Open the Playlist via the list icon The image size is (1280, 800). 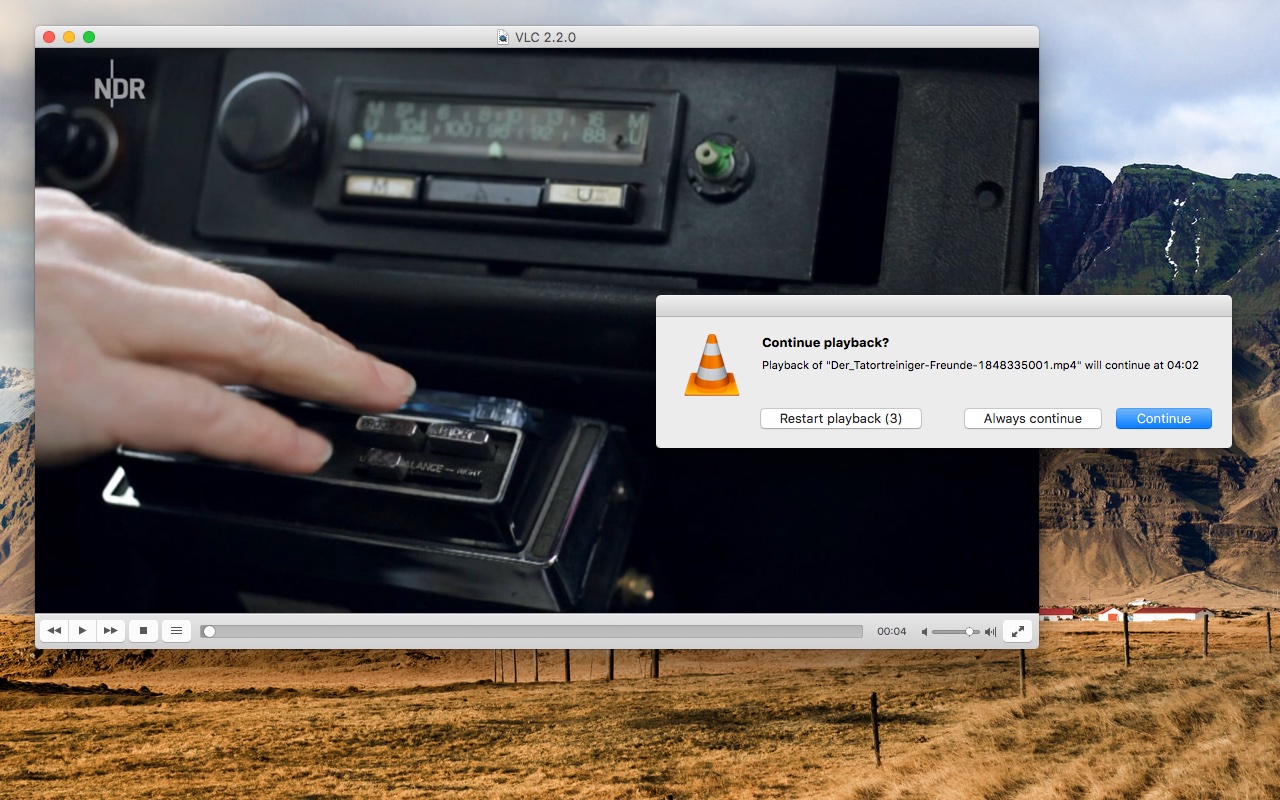pyautogui.click(x=177, y=630)
